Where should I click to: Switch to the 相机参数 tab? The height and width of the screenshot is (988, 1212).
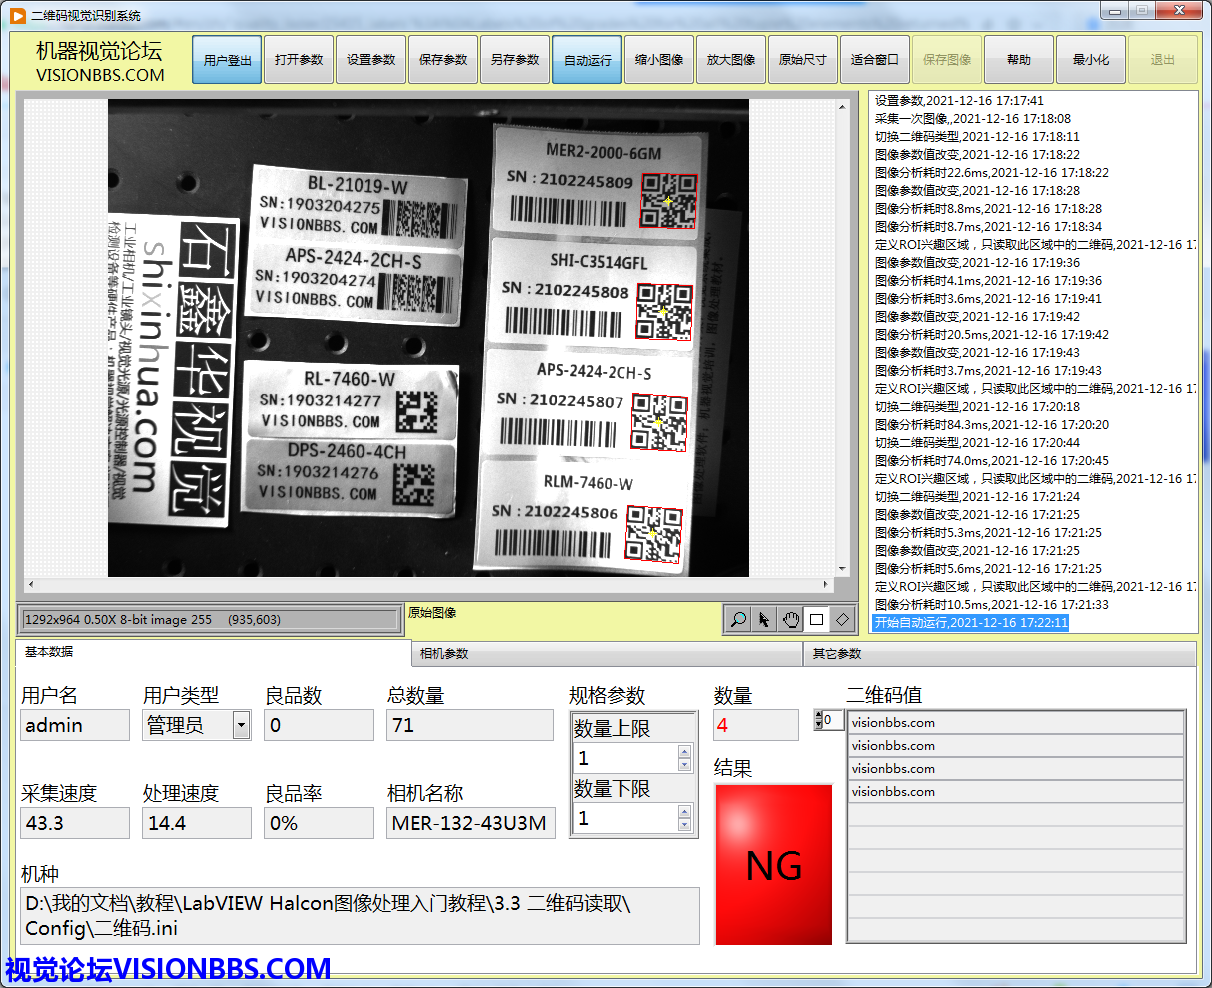pyautogui.click(x=606, y=654)
